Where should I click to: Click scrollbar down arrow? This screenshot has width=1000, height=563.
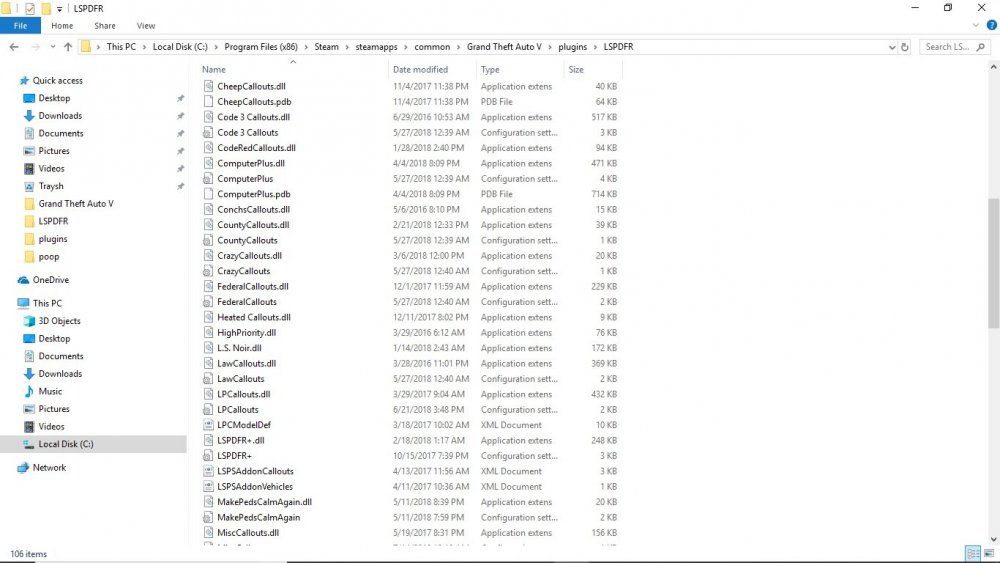(x=993, y=539)
